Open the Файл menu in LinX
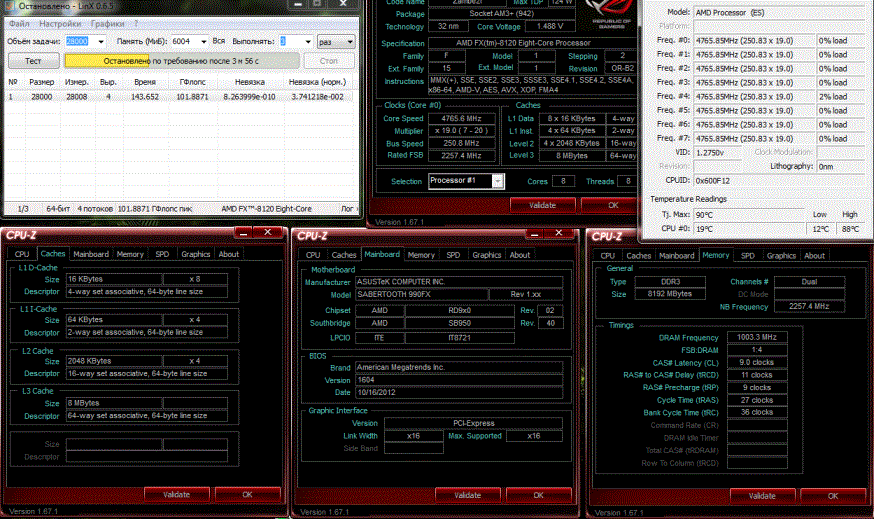Image resolution: width=874 pixels, height=519 pixels. click(x=19, y=24)
